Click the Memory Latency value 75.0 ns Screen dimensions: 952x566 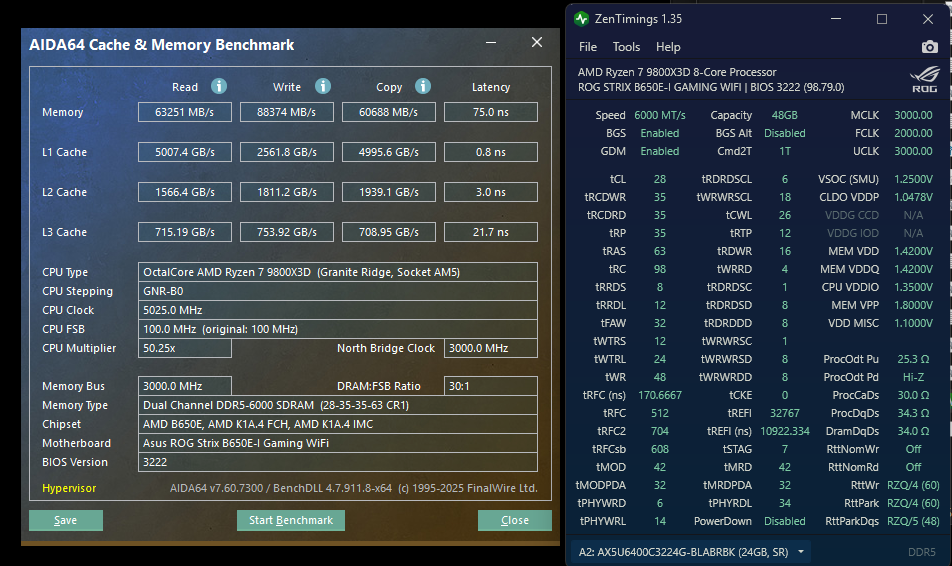tap(491, 112)
